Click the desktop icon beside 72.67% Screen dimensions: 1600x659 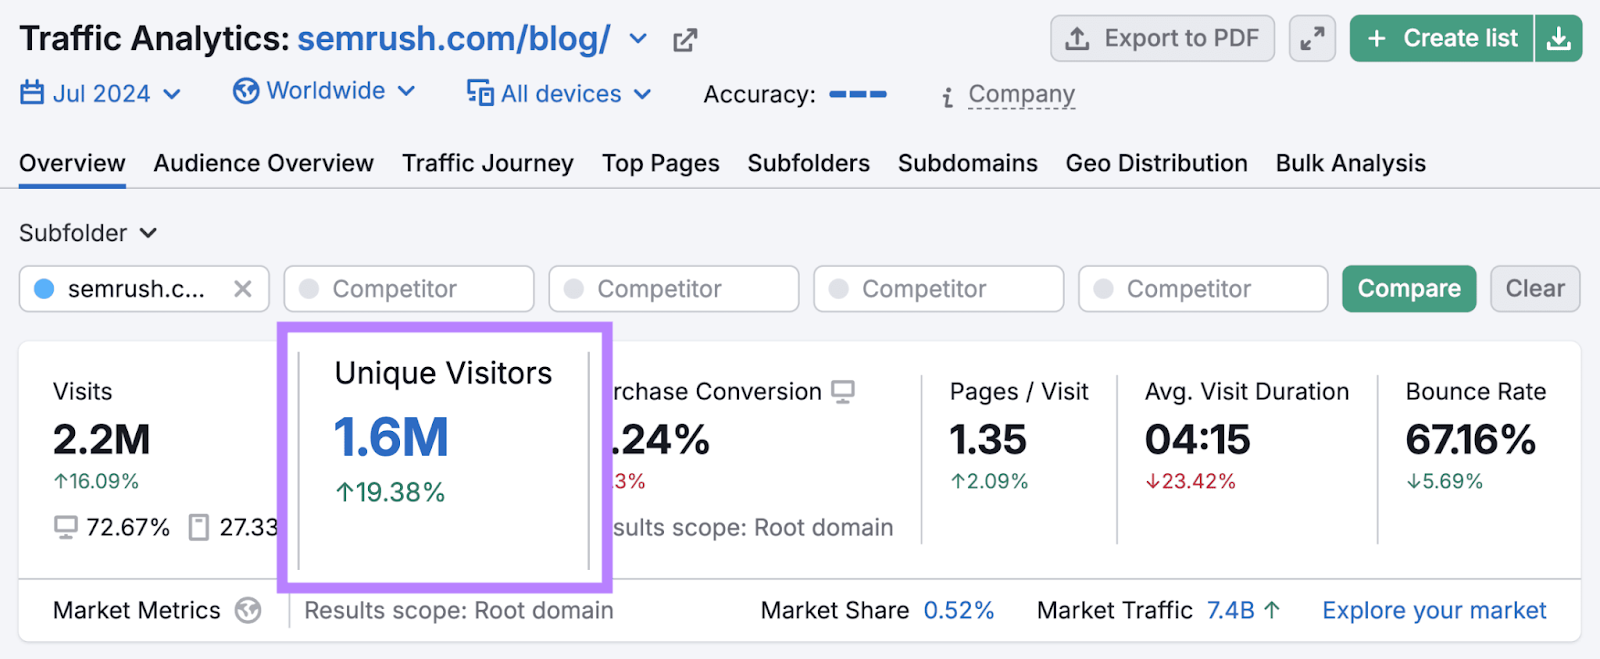[x=65, y=527]
